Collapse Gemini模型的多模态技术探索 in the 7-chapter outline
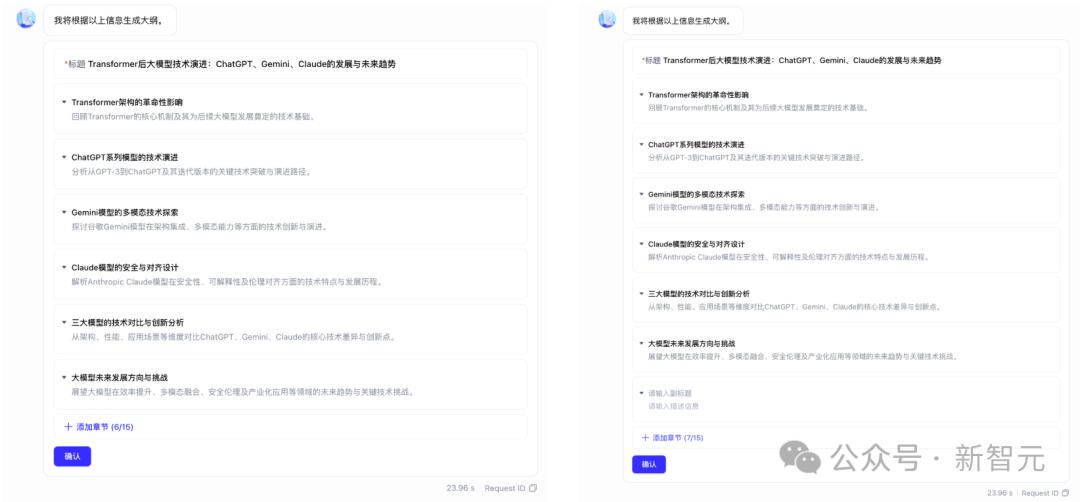Image resolution: width=1080 pixels, height=502 pixels. [x=641, y=194]
